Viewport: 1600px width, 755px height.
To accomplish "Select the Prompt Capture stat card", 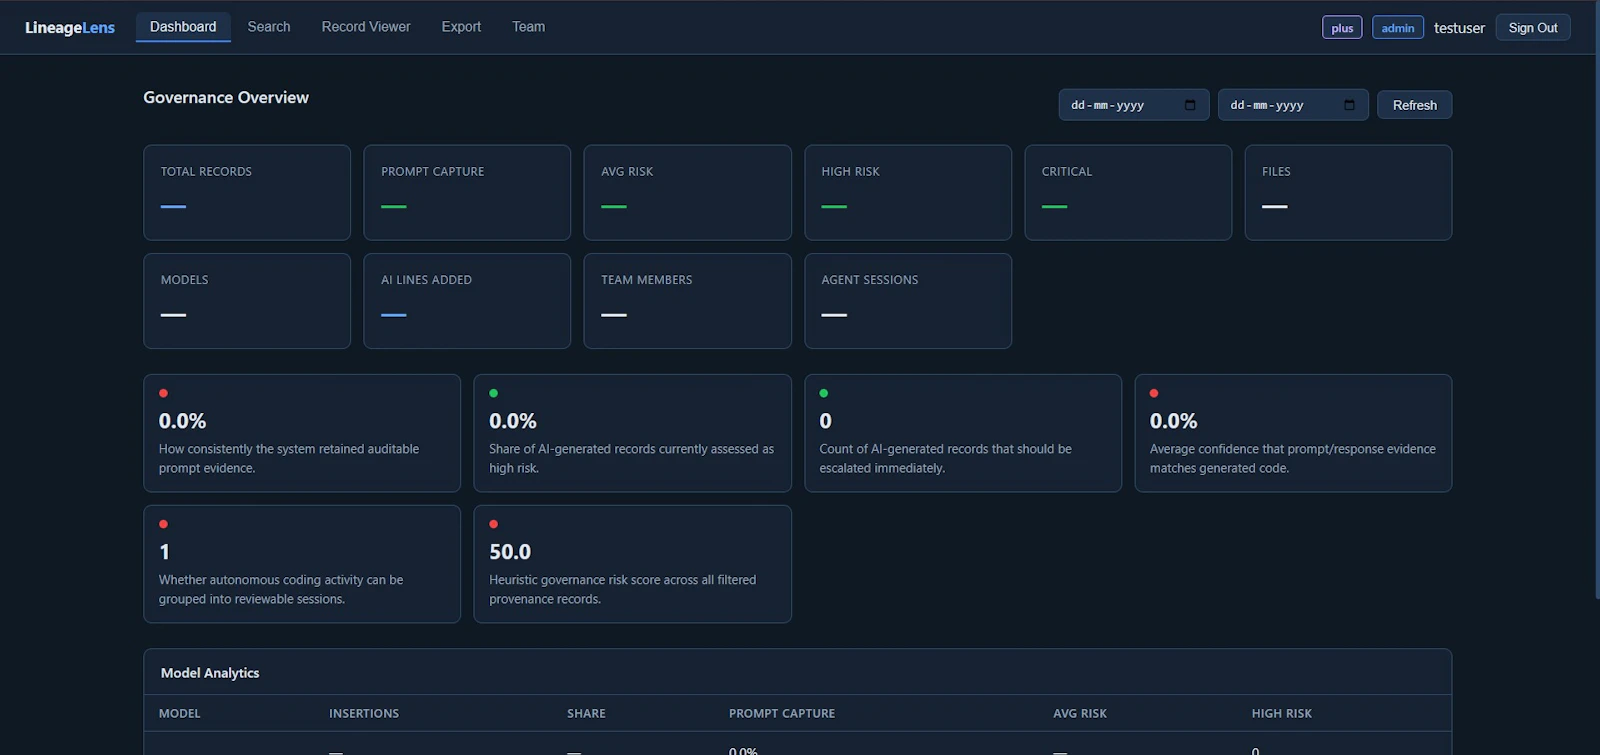I will 467,192.
